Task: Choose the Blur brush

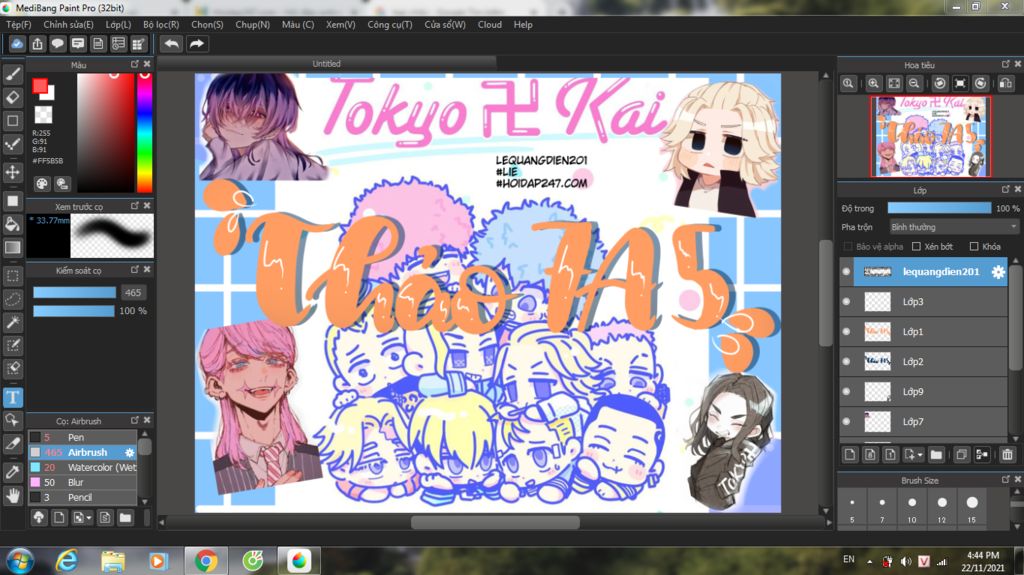Action: pyautogui.click(x=82, y=482)
